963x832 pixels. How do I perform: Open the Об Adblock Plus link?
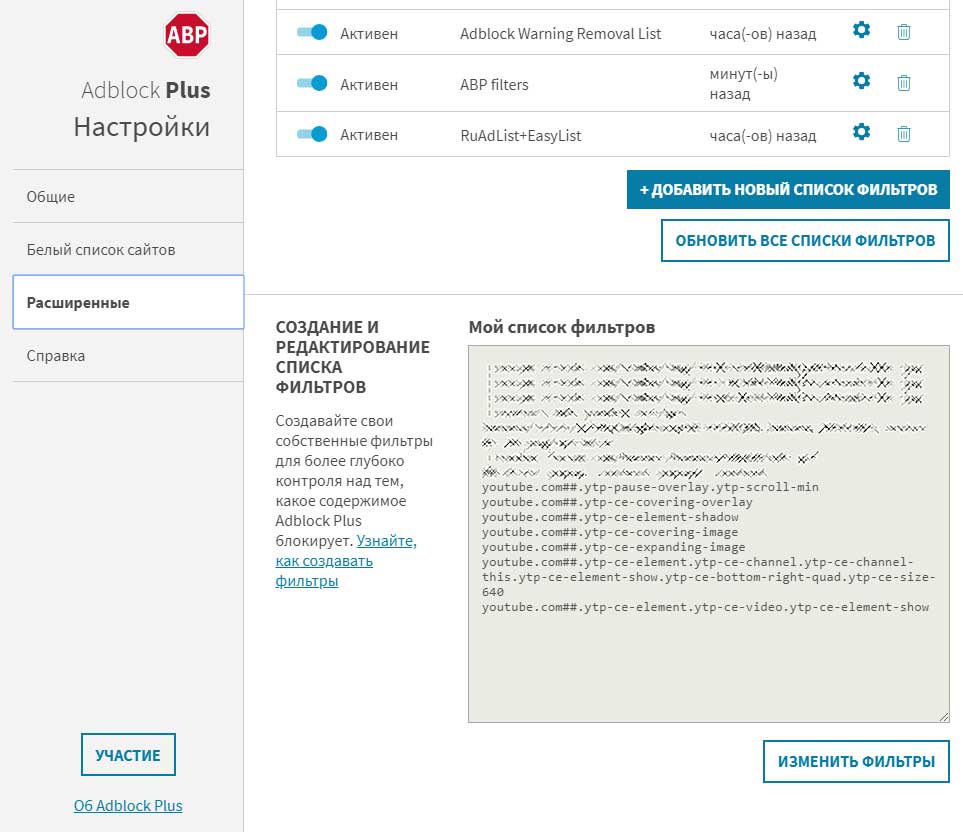pos(128,806)
